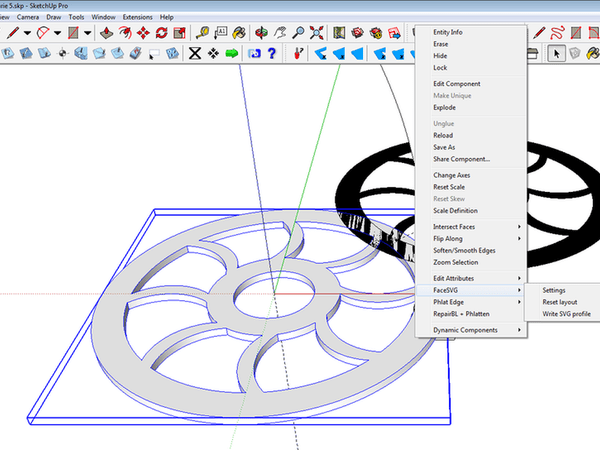
Task: Click Write SVG profile in submenu
Action: 565,314
